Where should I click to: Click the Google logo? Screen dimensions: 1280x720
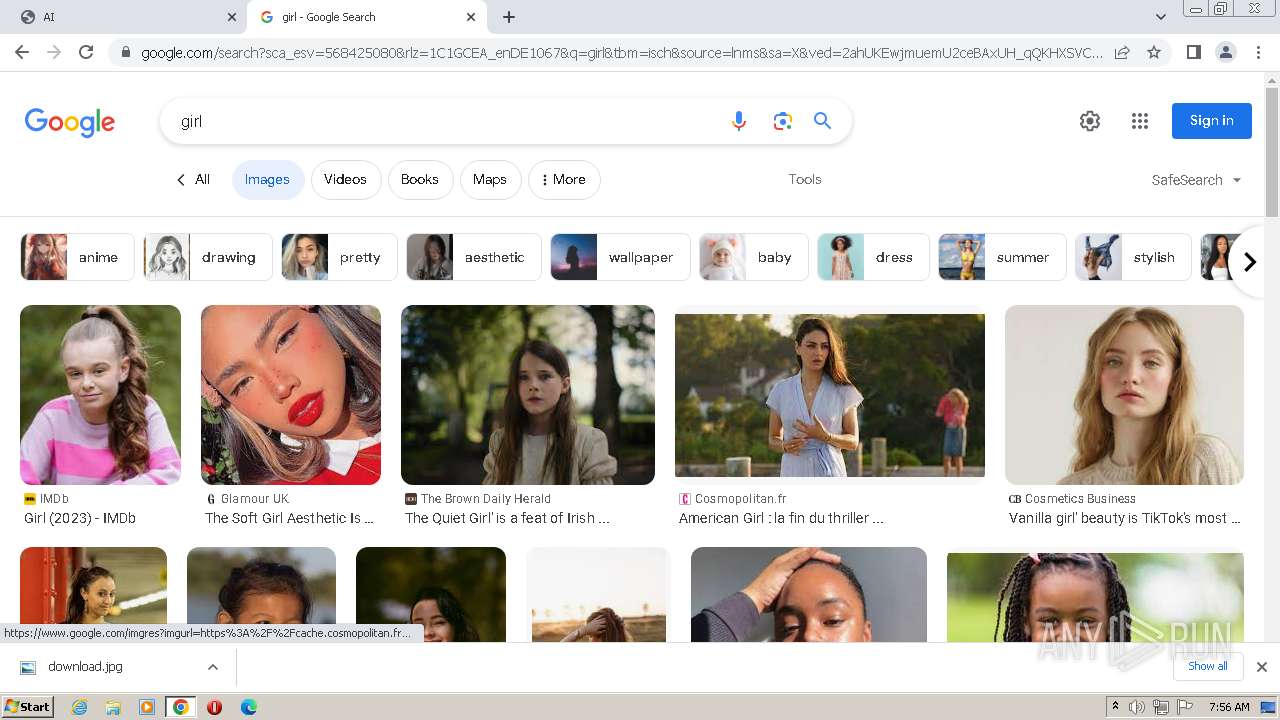pos(70,122)
